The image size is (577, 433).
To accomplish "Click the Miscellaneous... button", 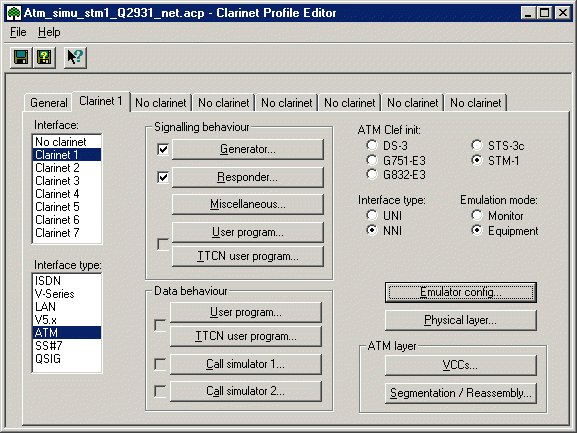I will coord(248,204).
